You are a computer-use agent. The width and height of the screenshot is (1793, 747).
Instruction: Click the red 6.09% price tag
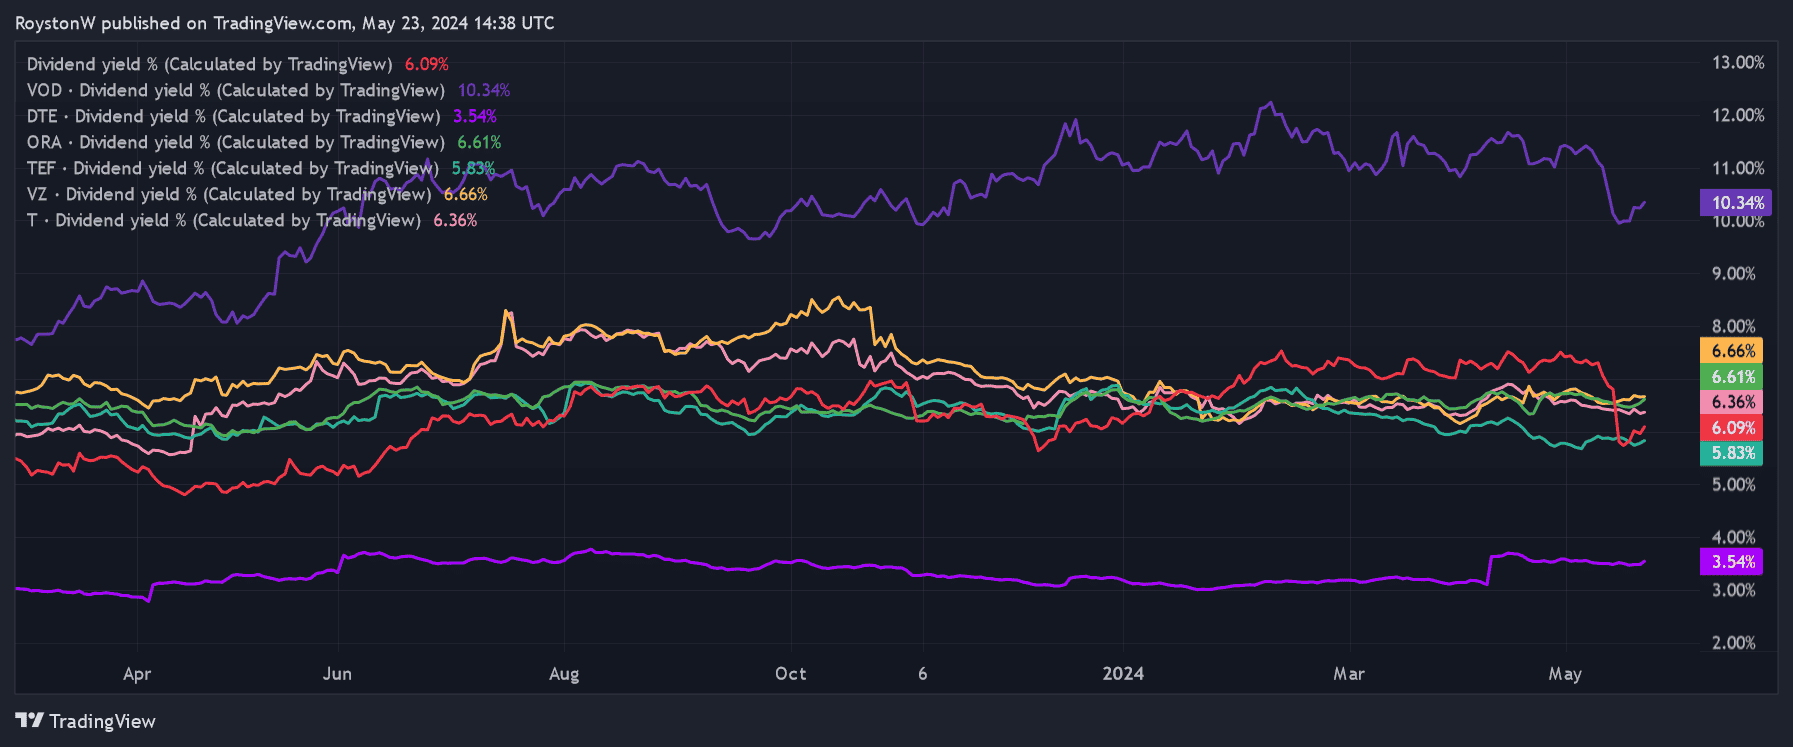coord(1732,428)
